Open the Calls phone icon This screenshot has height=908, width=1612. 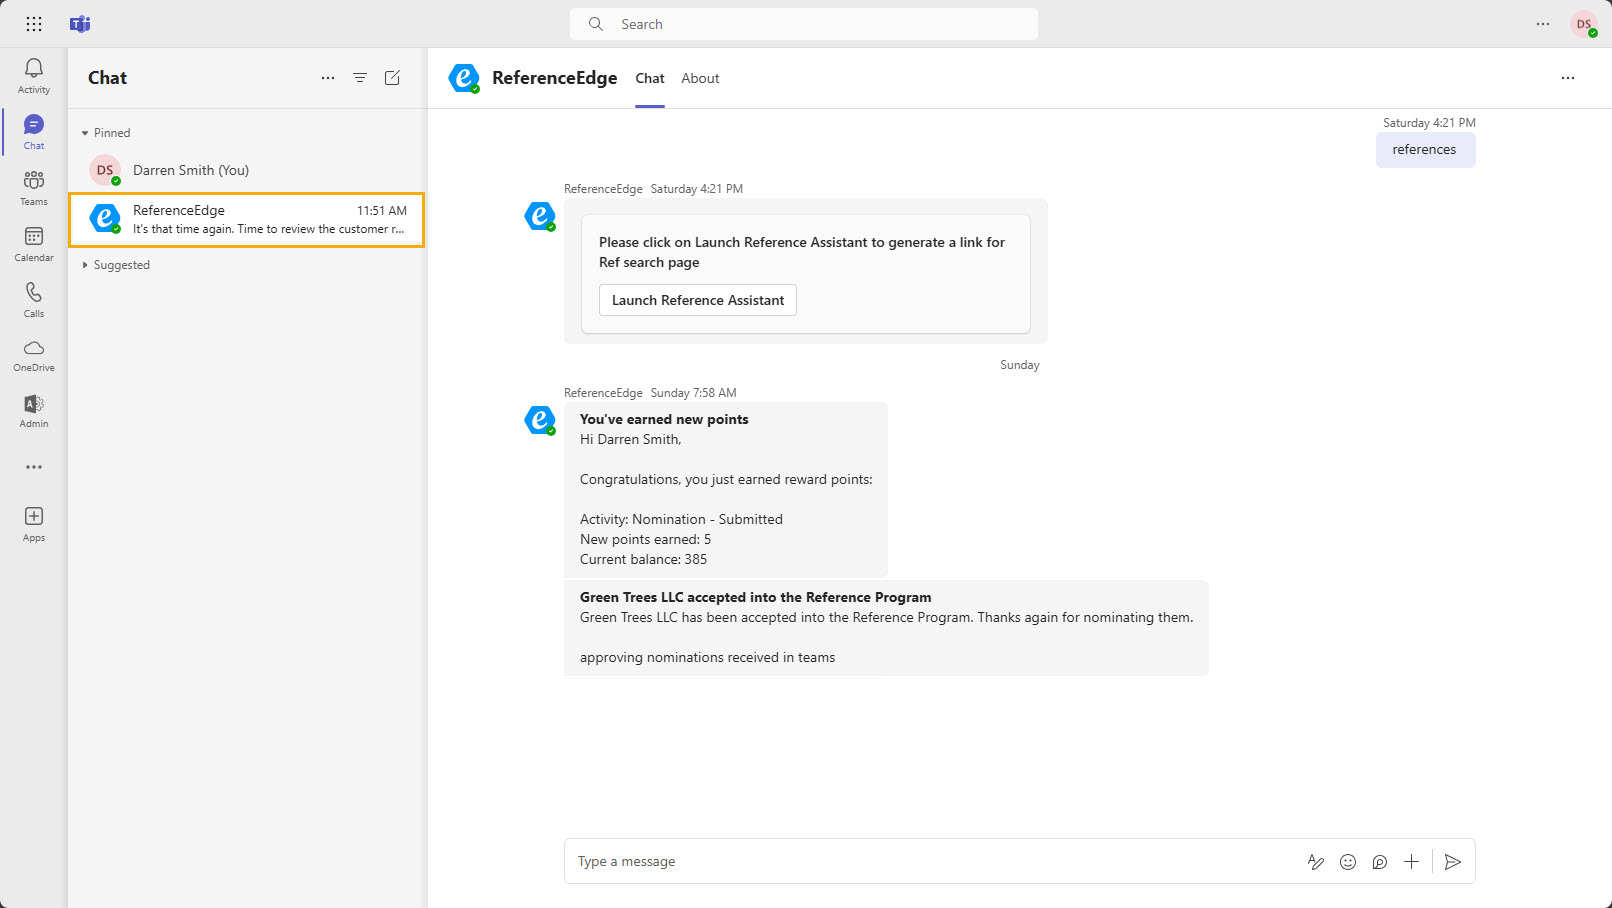[34, 299]
